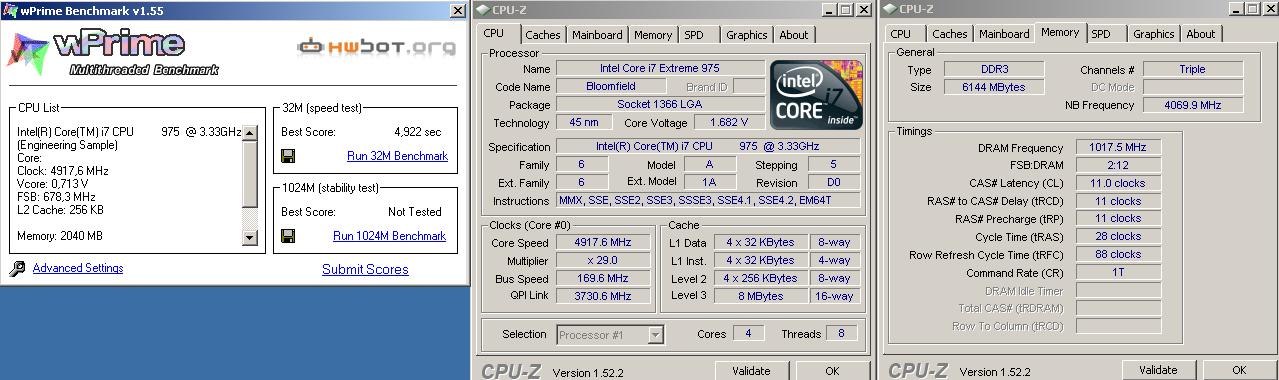Open the Submit Scores link
The height and width of the screenshot is (380, 1279).
coord(365,269)
